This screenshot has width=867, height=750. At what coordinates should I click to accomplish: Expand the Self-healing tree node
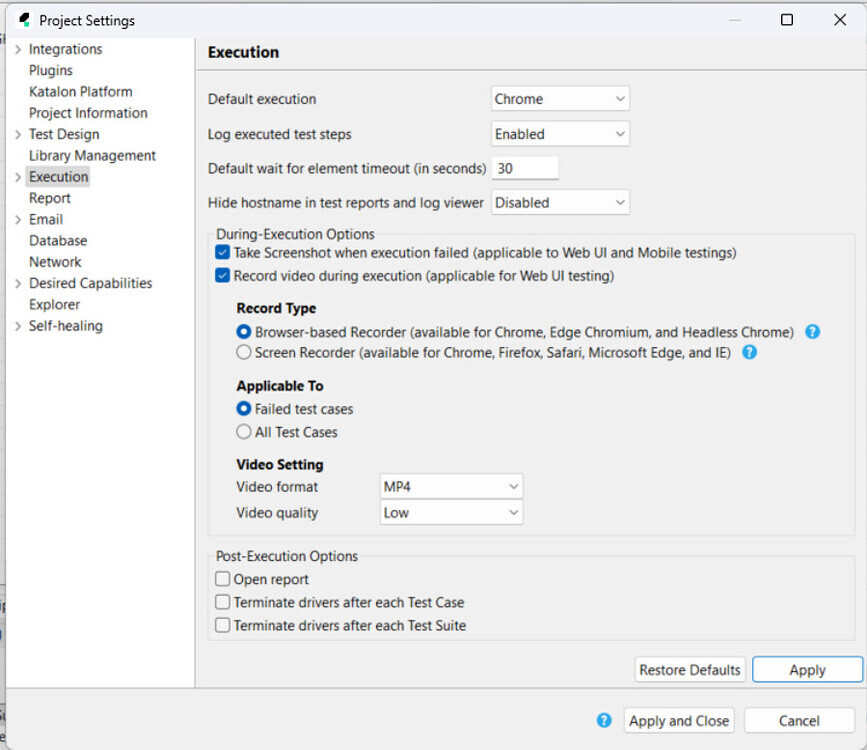(18, 326)
